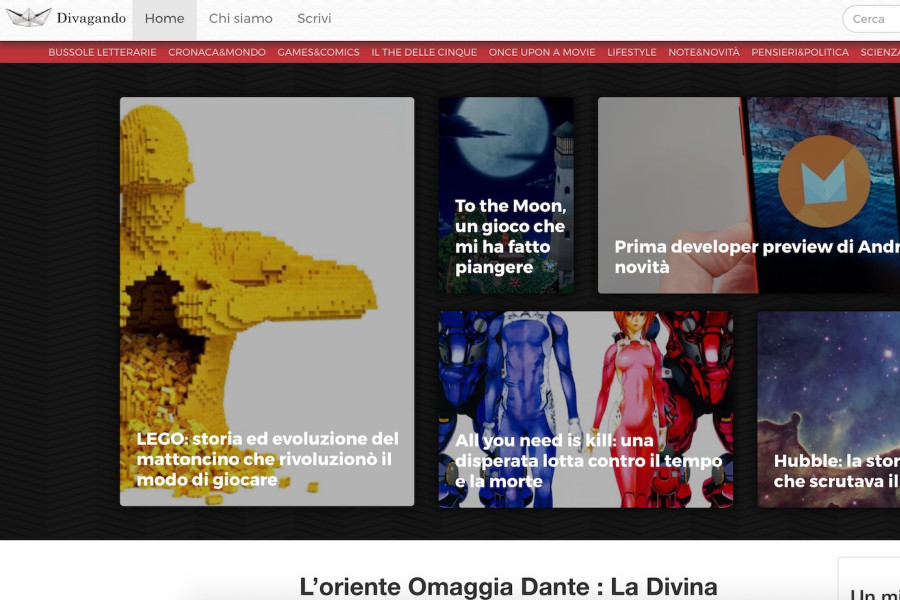
Task: Open the Scrivi page
Action: click(314, 18)
